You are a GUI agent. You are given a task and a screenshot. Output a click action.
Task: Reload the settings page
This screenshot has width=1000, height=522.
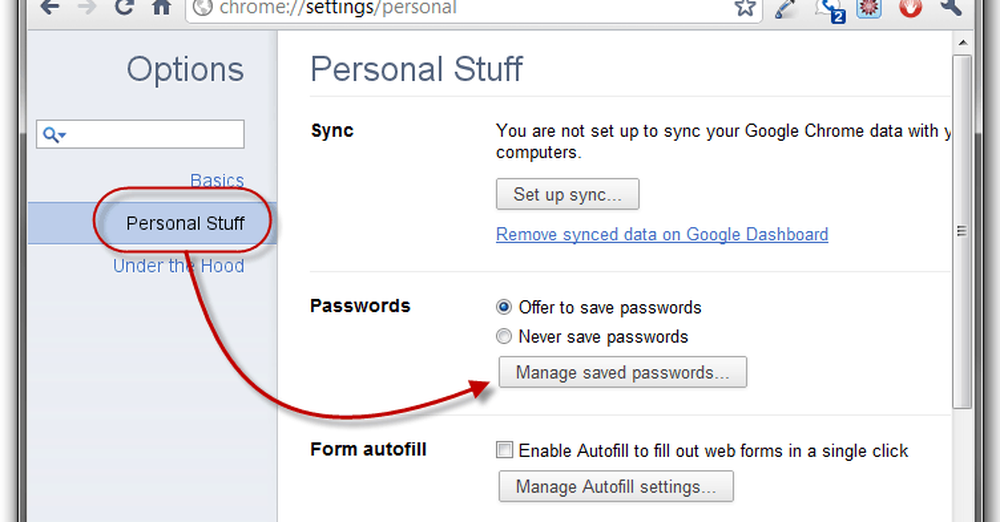(124, 8)
